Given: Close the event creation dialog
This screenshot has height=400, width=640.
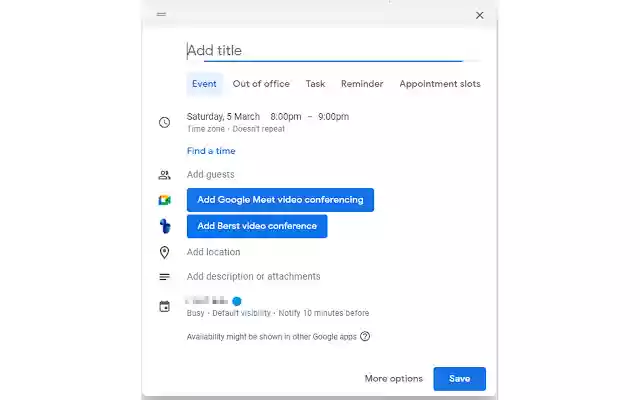Looking at the screenshot, I should [x=480, y=15].
